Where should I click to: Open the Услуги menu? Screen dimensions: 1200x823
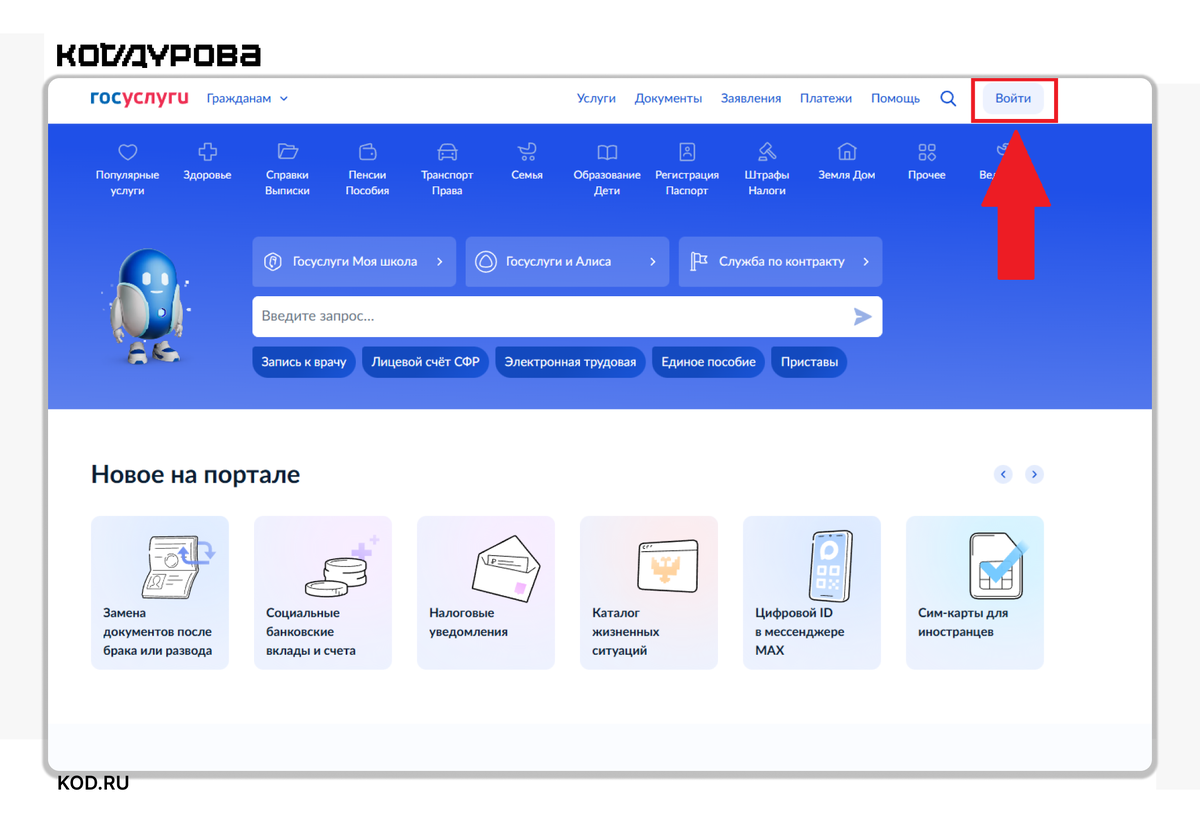click(596, 99)
